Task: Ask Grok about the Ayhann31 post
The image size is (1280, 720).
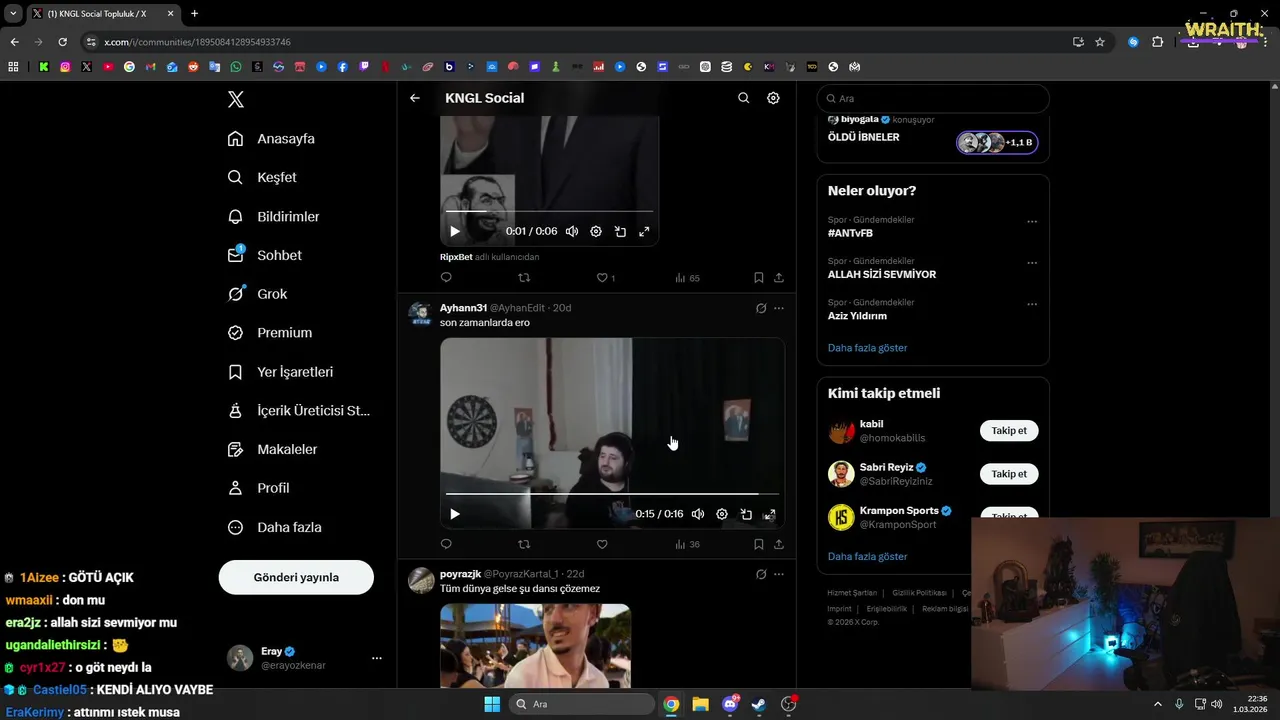Action: click(761, 308)
